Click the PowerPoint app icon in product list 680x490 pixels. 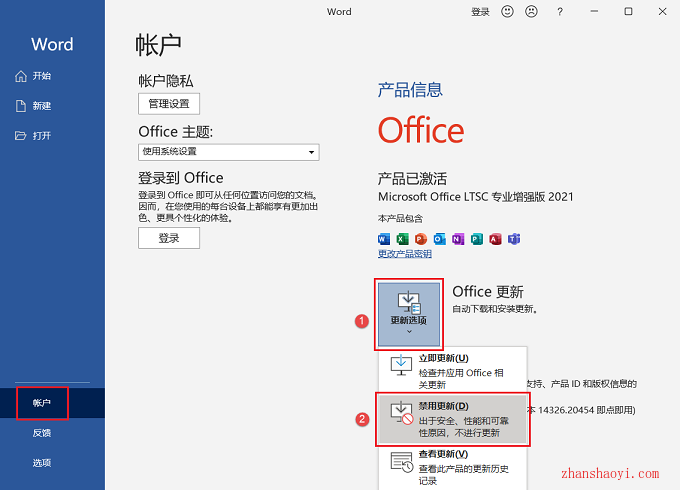point(421,239)
